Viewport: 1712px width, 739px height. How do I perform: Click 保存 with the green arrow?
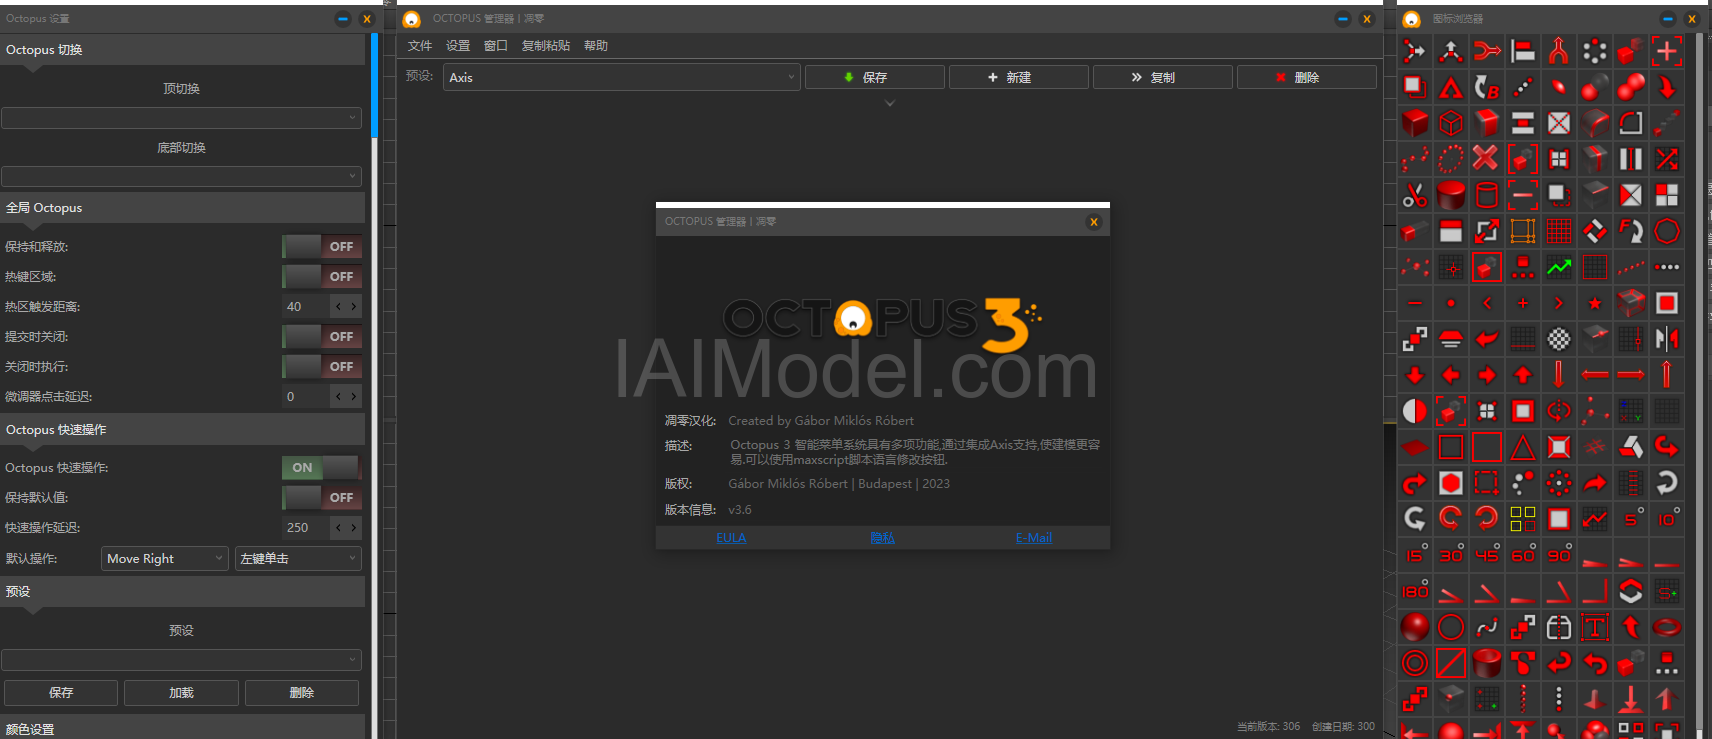(x=874, y=77)
